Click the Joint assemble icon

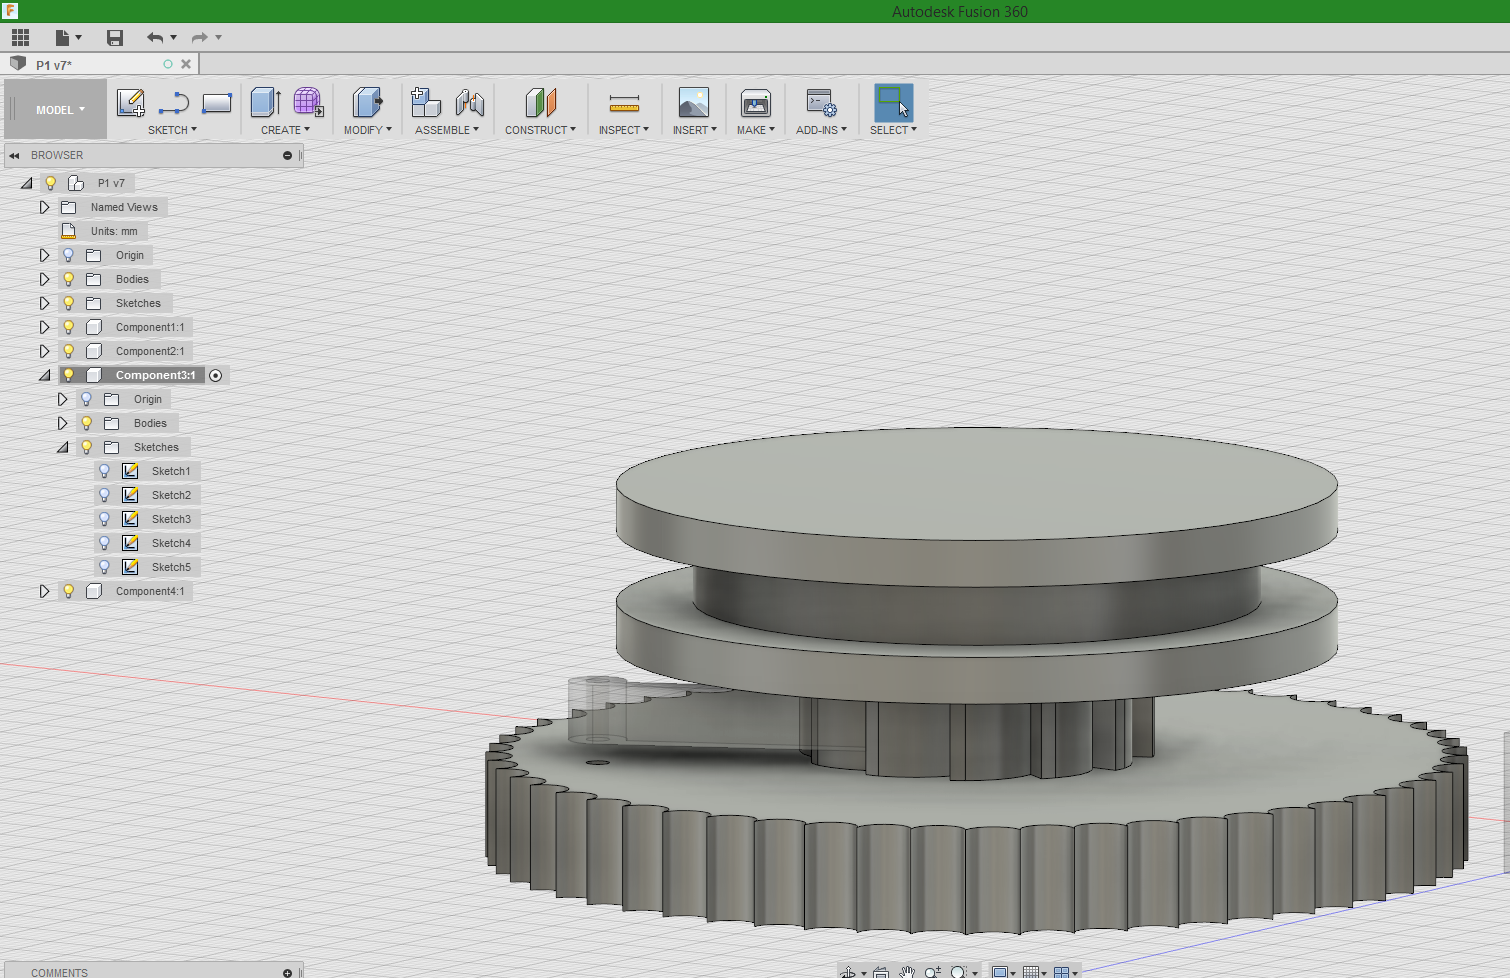(469, 103)
